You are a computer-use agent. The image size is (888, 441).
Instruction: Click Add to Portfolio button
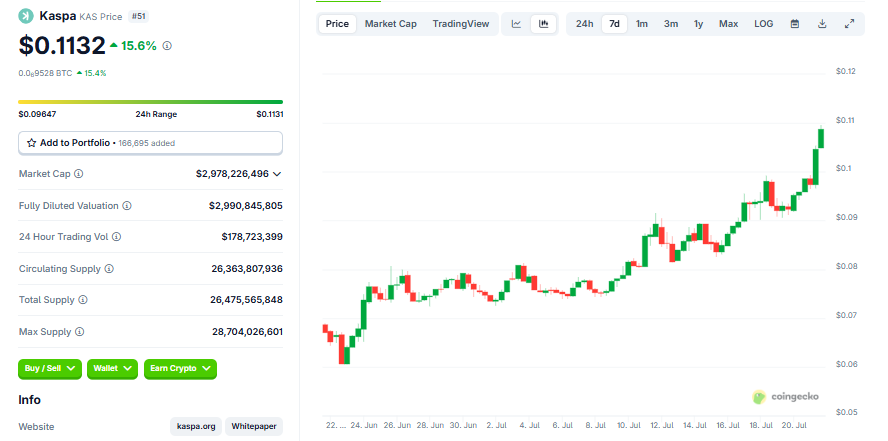[150, 143]
